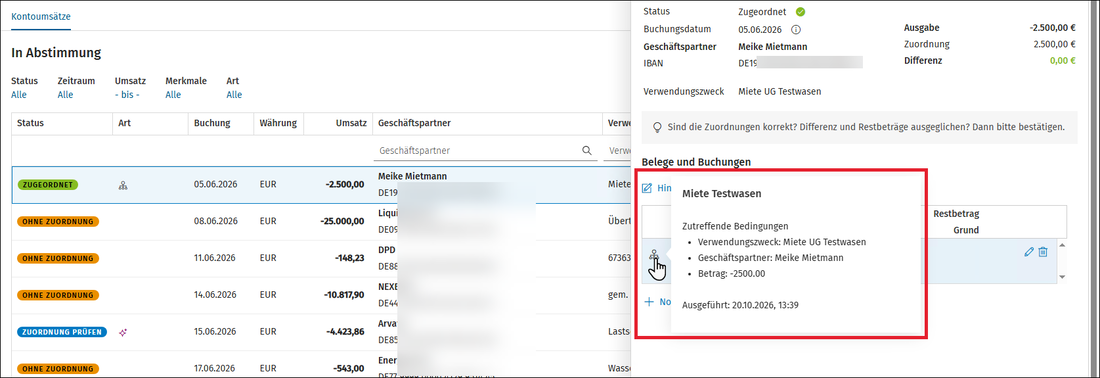Click the note edit icon beside Hin
This screenshot has width=1100, height=378.
tap(648, 188)
